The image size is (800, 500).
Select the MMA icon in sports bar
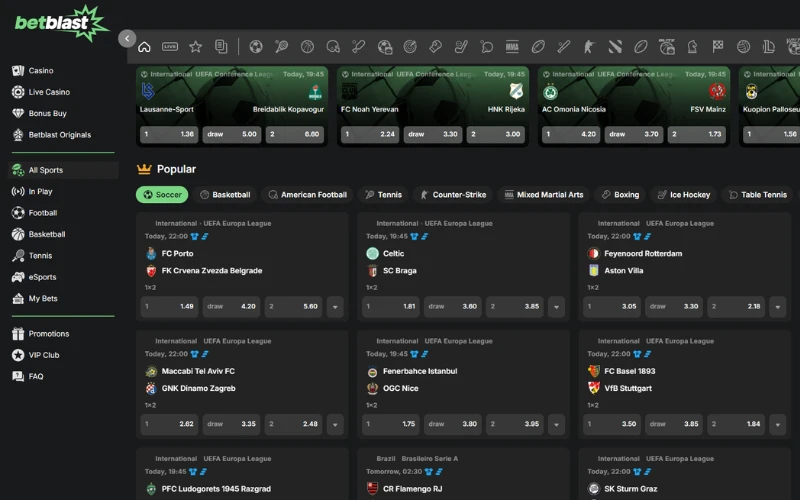(x=512, y=47)
